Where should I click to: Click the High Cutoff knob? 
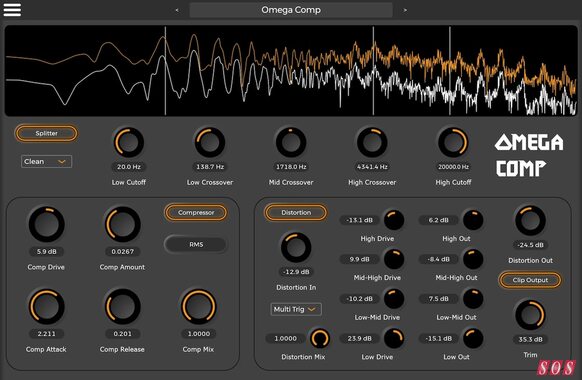453,142
